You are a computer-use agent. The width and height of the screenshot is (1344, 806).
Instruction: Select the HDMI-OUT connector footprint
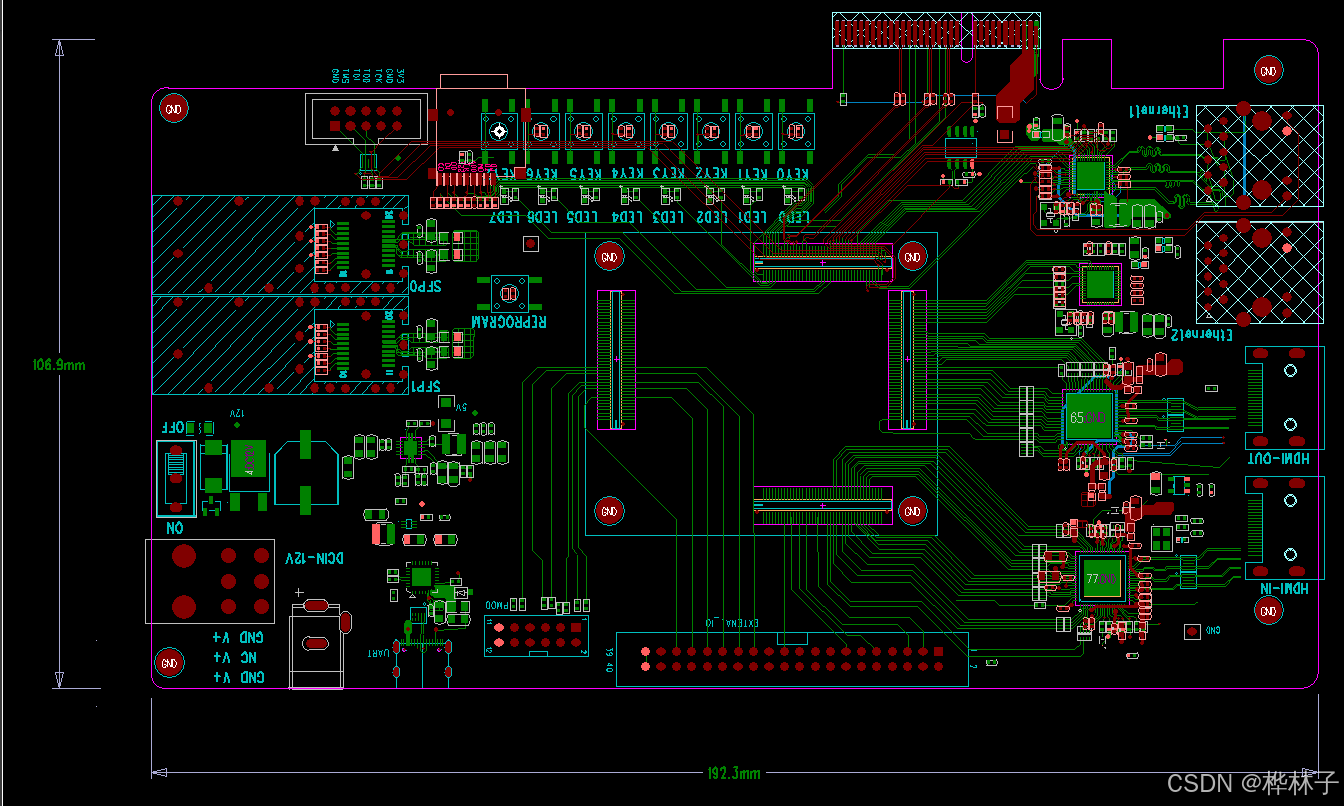pos(1284,397)
